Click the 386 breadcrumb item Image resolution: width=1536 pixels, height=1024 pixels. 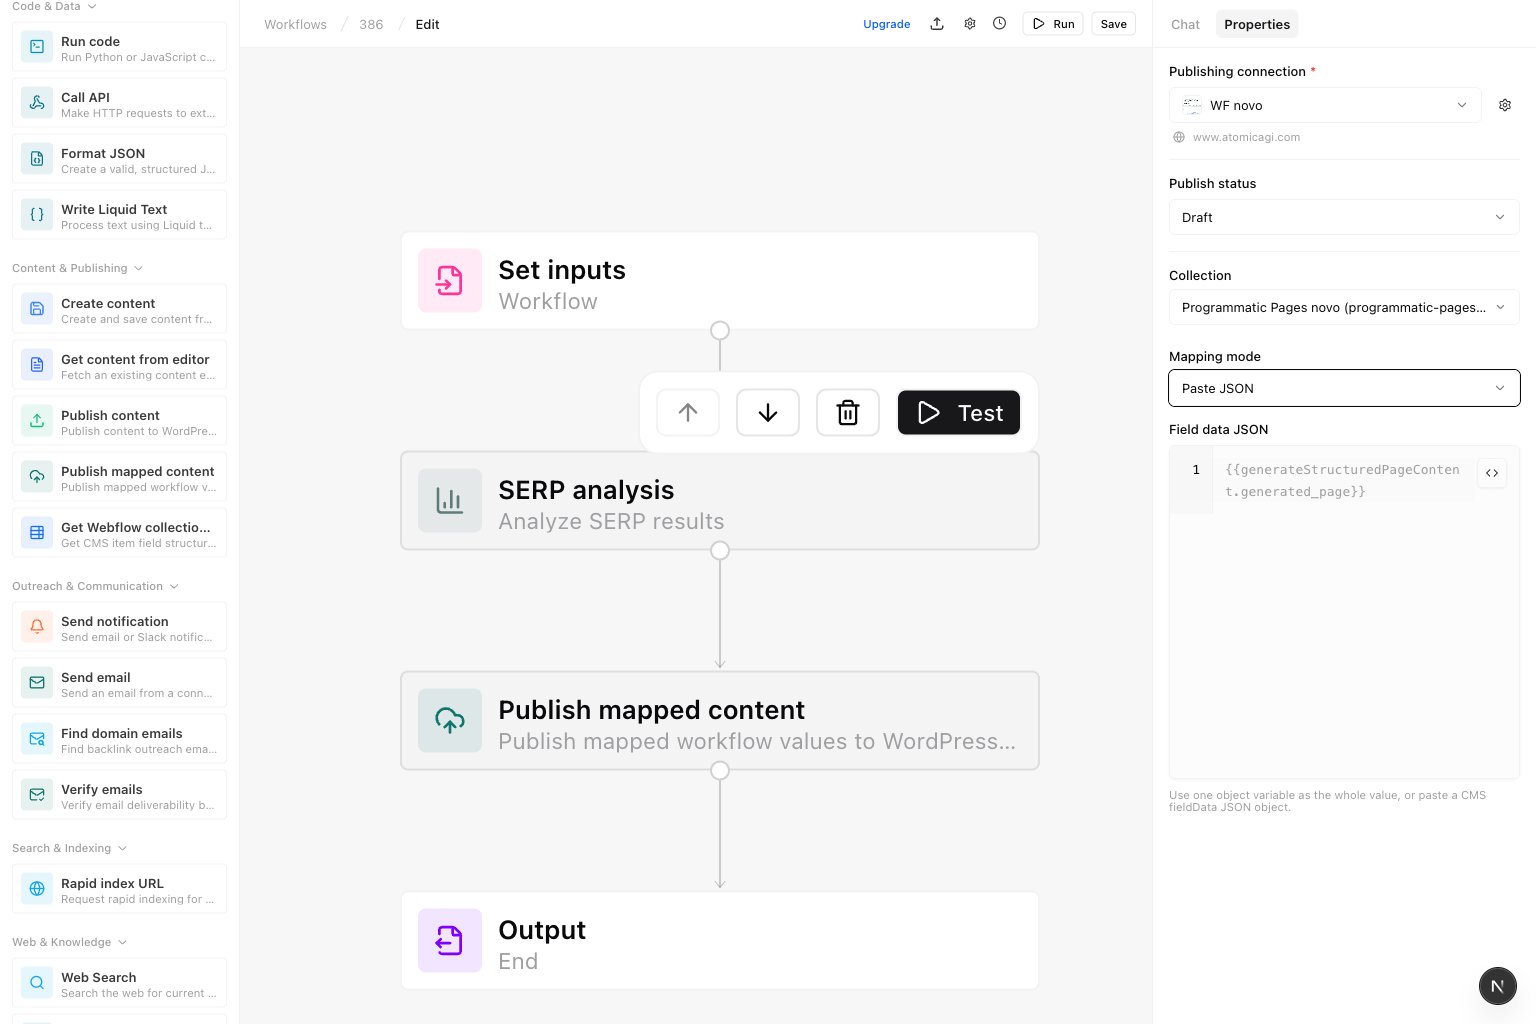pos(371,24)
